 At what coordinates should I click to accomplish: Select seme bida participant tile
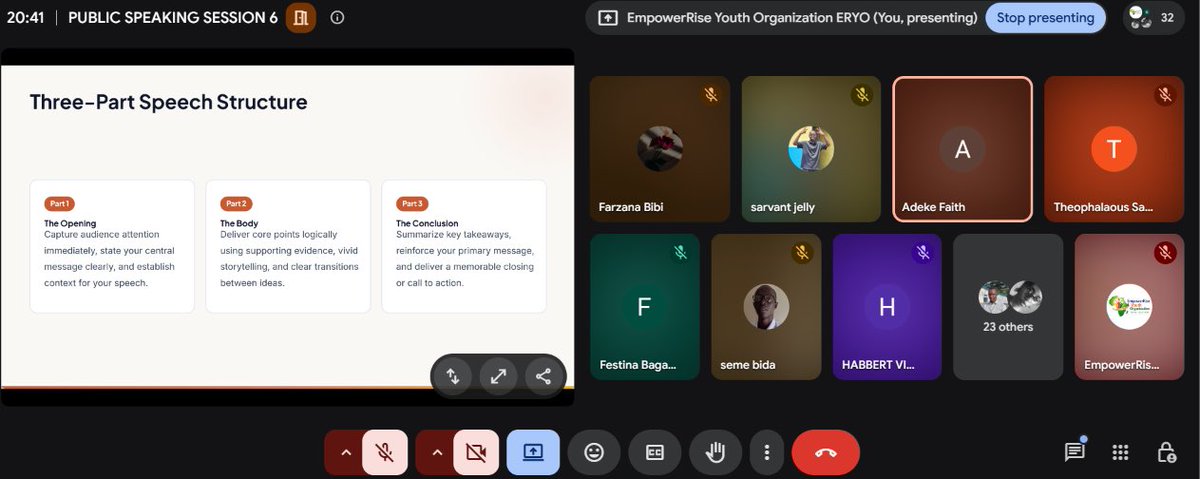(x=766, y=307)
